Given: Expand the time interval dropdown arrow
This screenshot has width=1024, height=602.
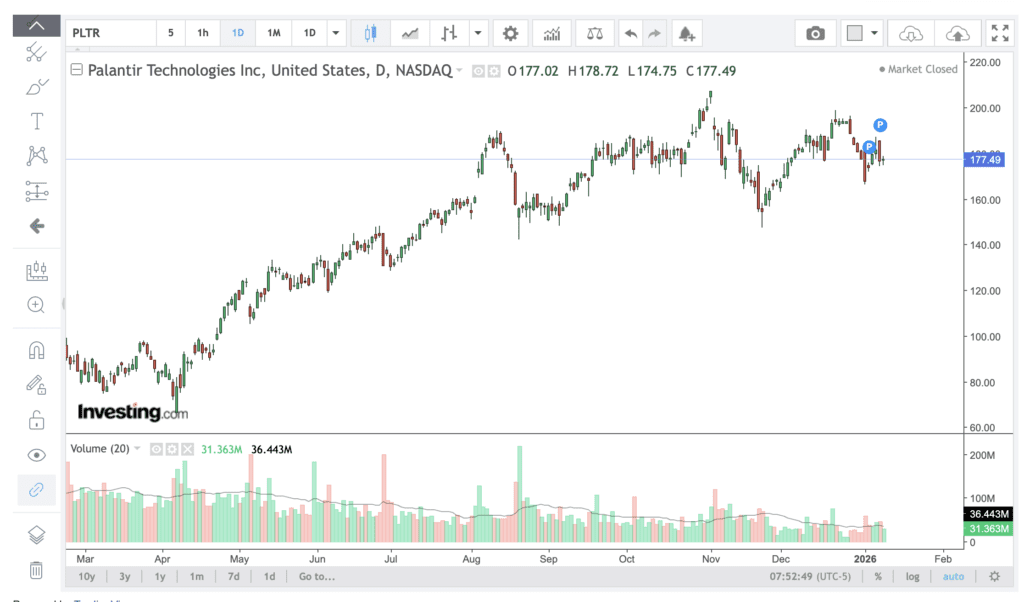Looking at the screenshot, I should pyautogui.click(x=336, y=33).
